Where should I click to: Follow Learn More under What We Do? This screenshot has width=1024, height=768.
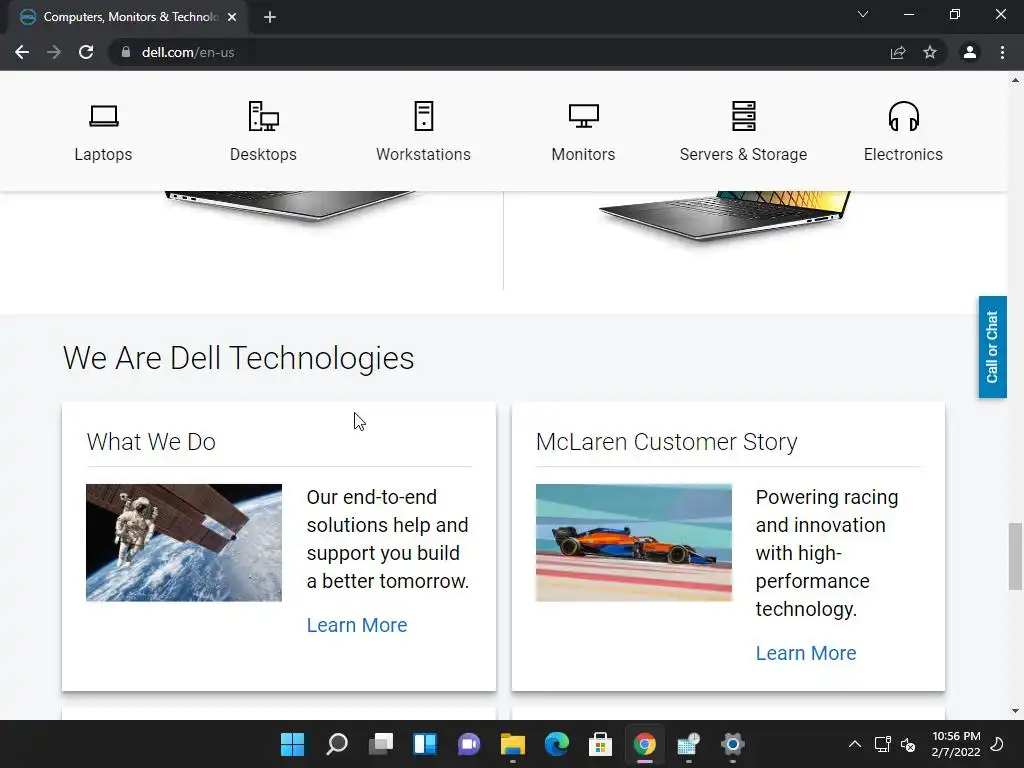pos(357,625)
